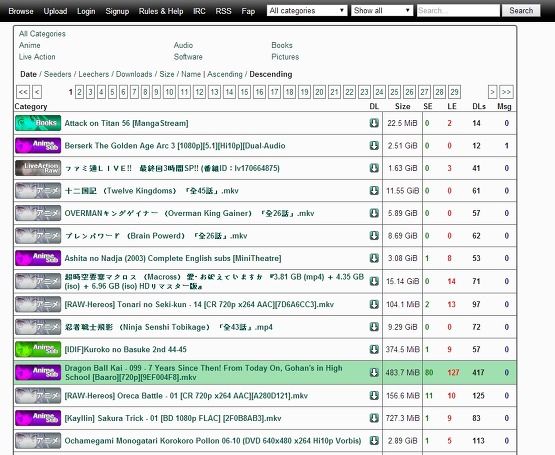Click the Search input field
Image resolution: width=555 pixels, height=455 pixels.
458,11
